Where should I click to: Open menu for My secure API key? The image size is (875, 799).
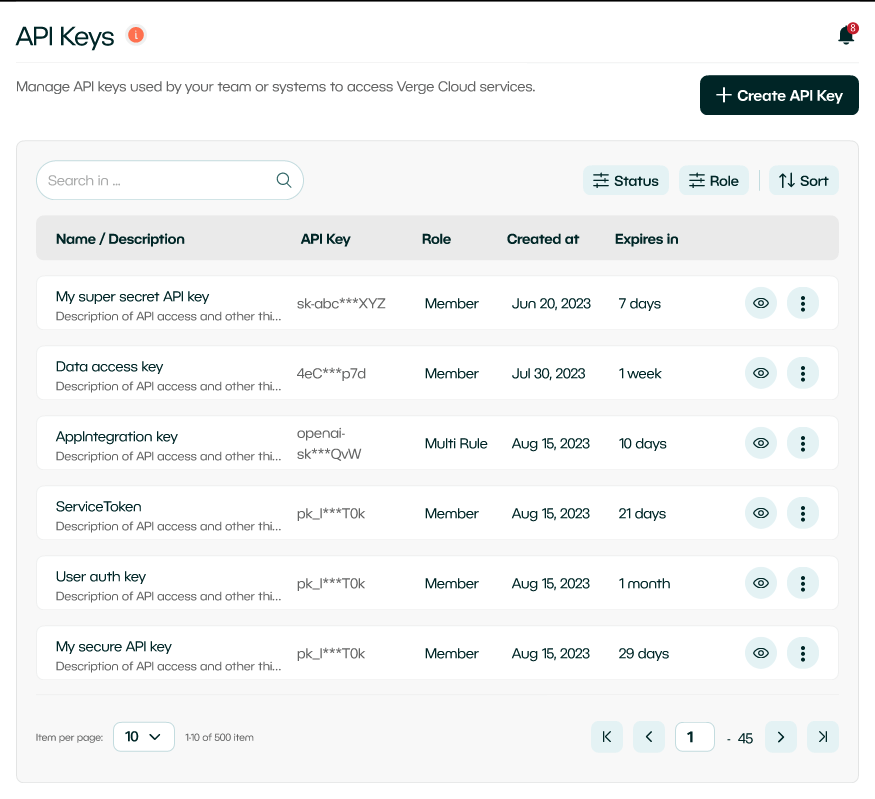click(802, 653)
